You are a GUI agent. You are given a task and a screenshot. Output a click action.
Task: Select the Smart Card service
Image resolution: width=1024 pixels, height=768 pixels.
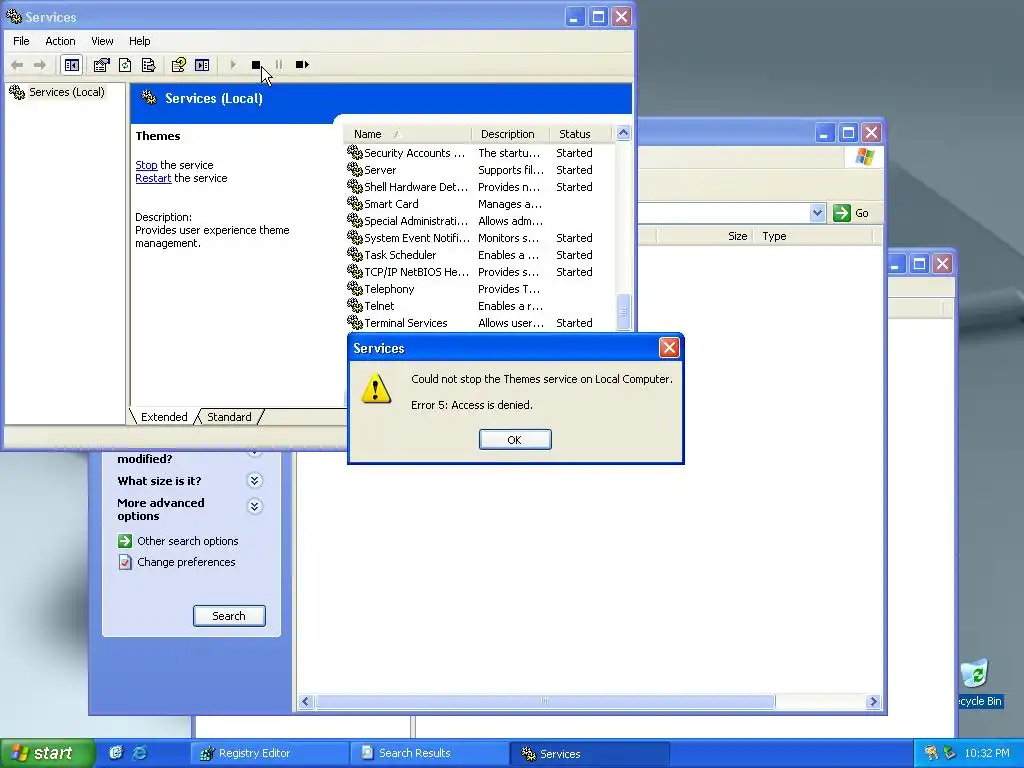[479, 204]
